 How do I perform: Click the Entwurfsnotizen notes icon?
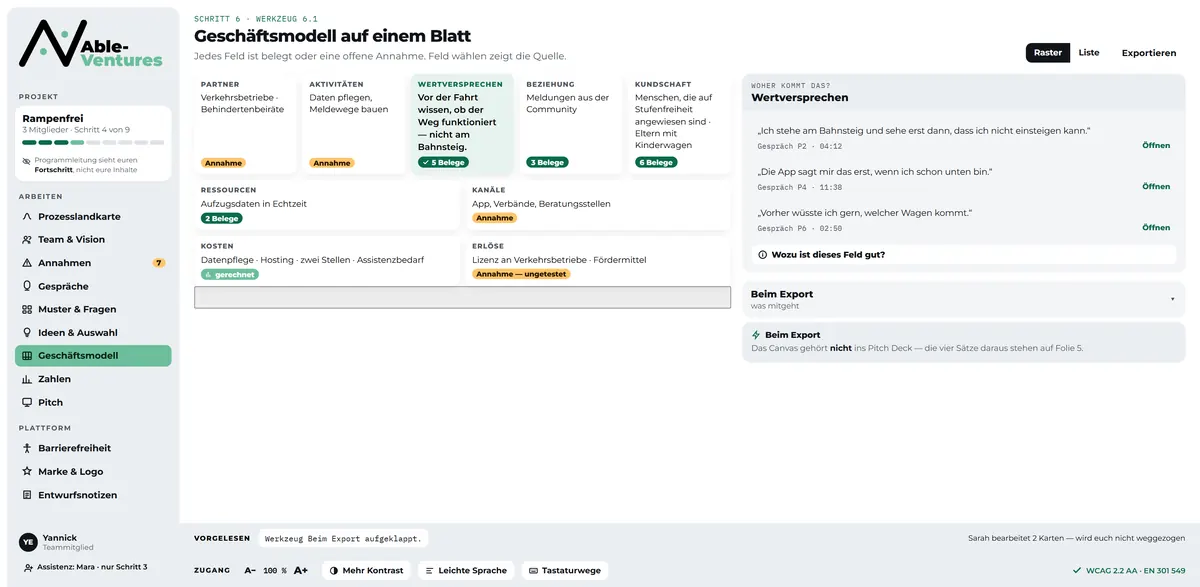pyautogui.click(x=28, y=495)
